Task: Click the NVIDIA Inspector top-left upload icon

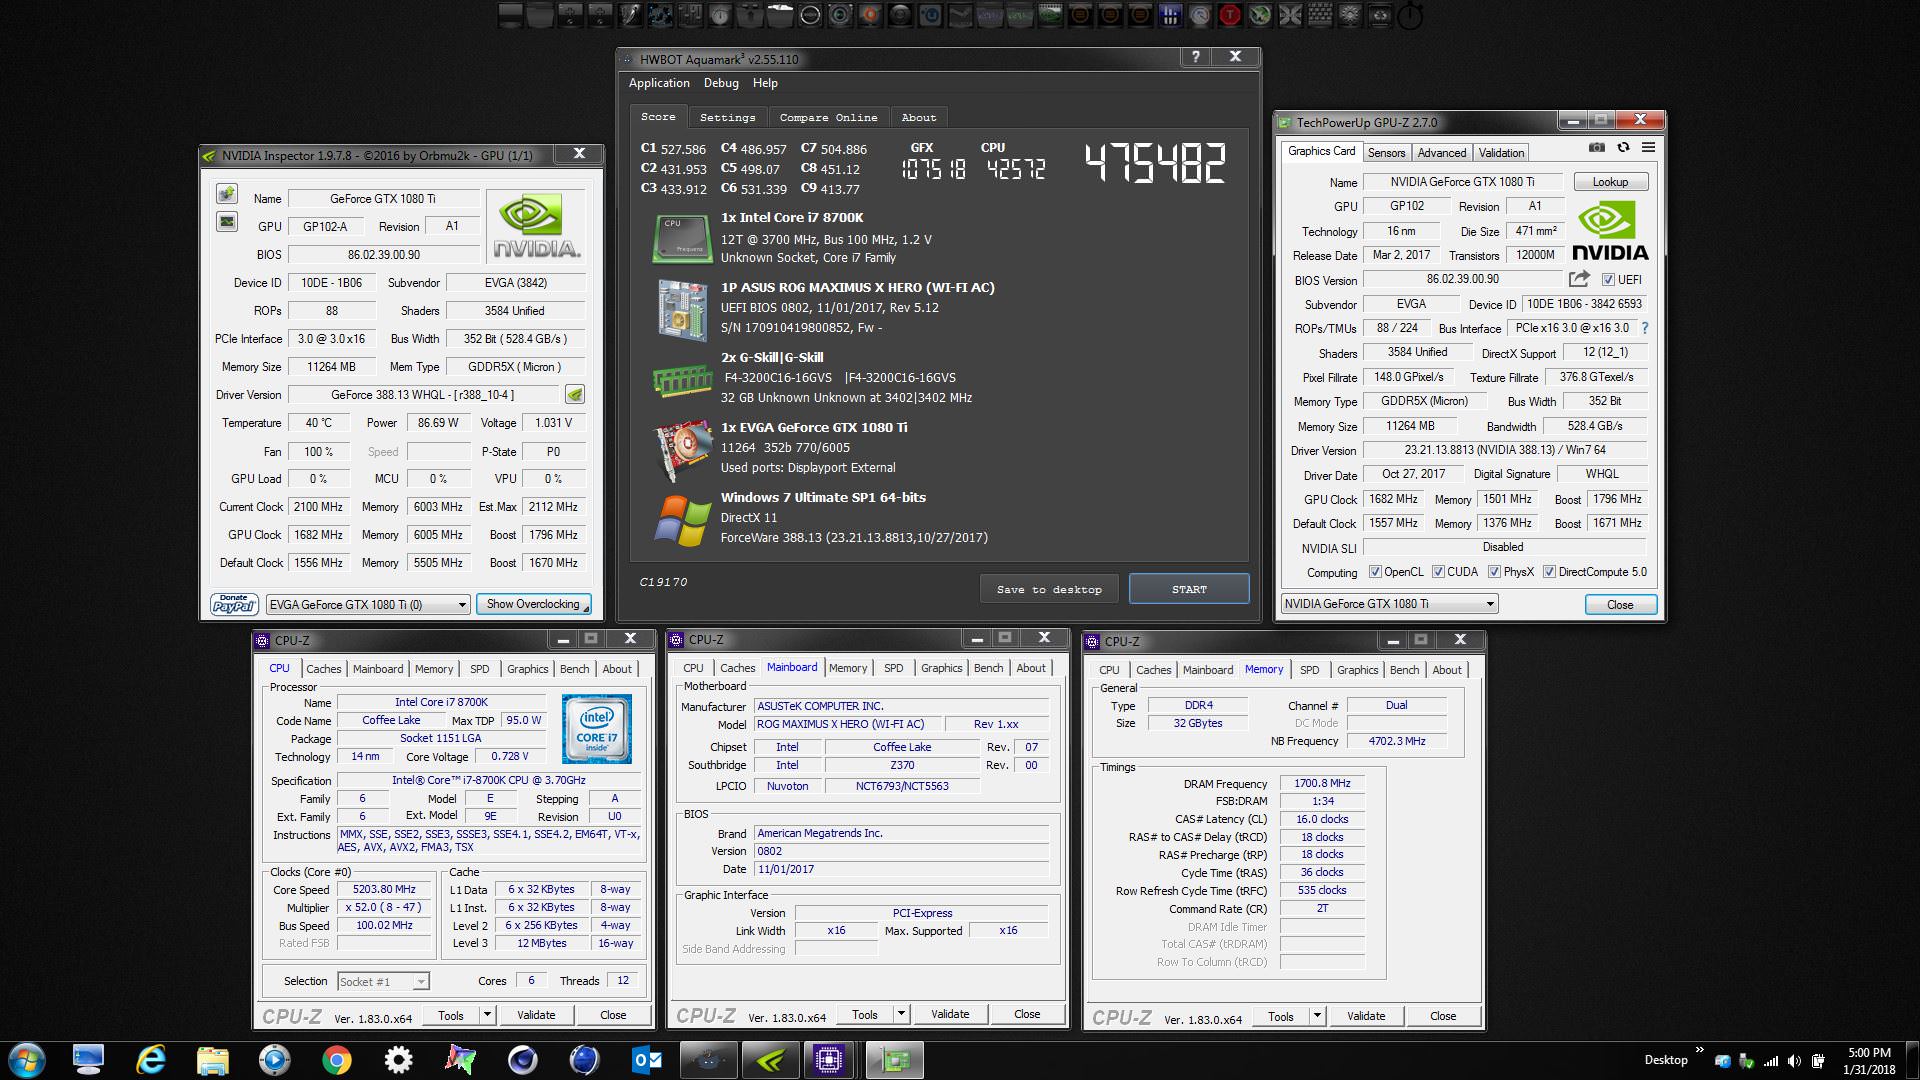Action: (227, 194)
